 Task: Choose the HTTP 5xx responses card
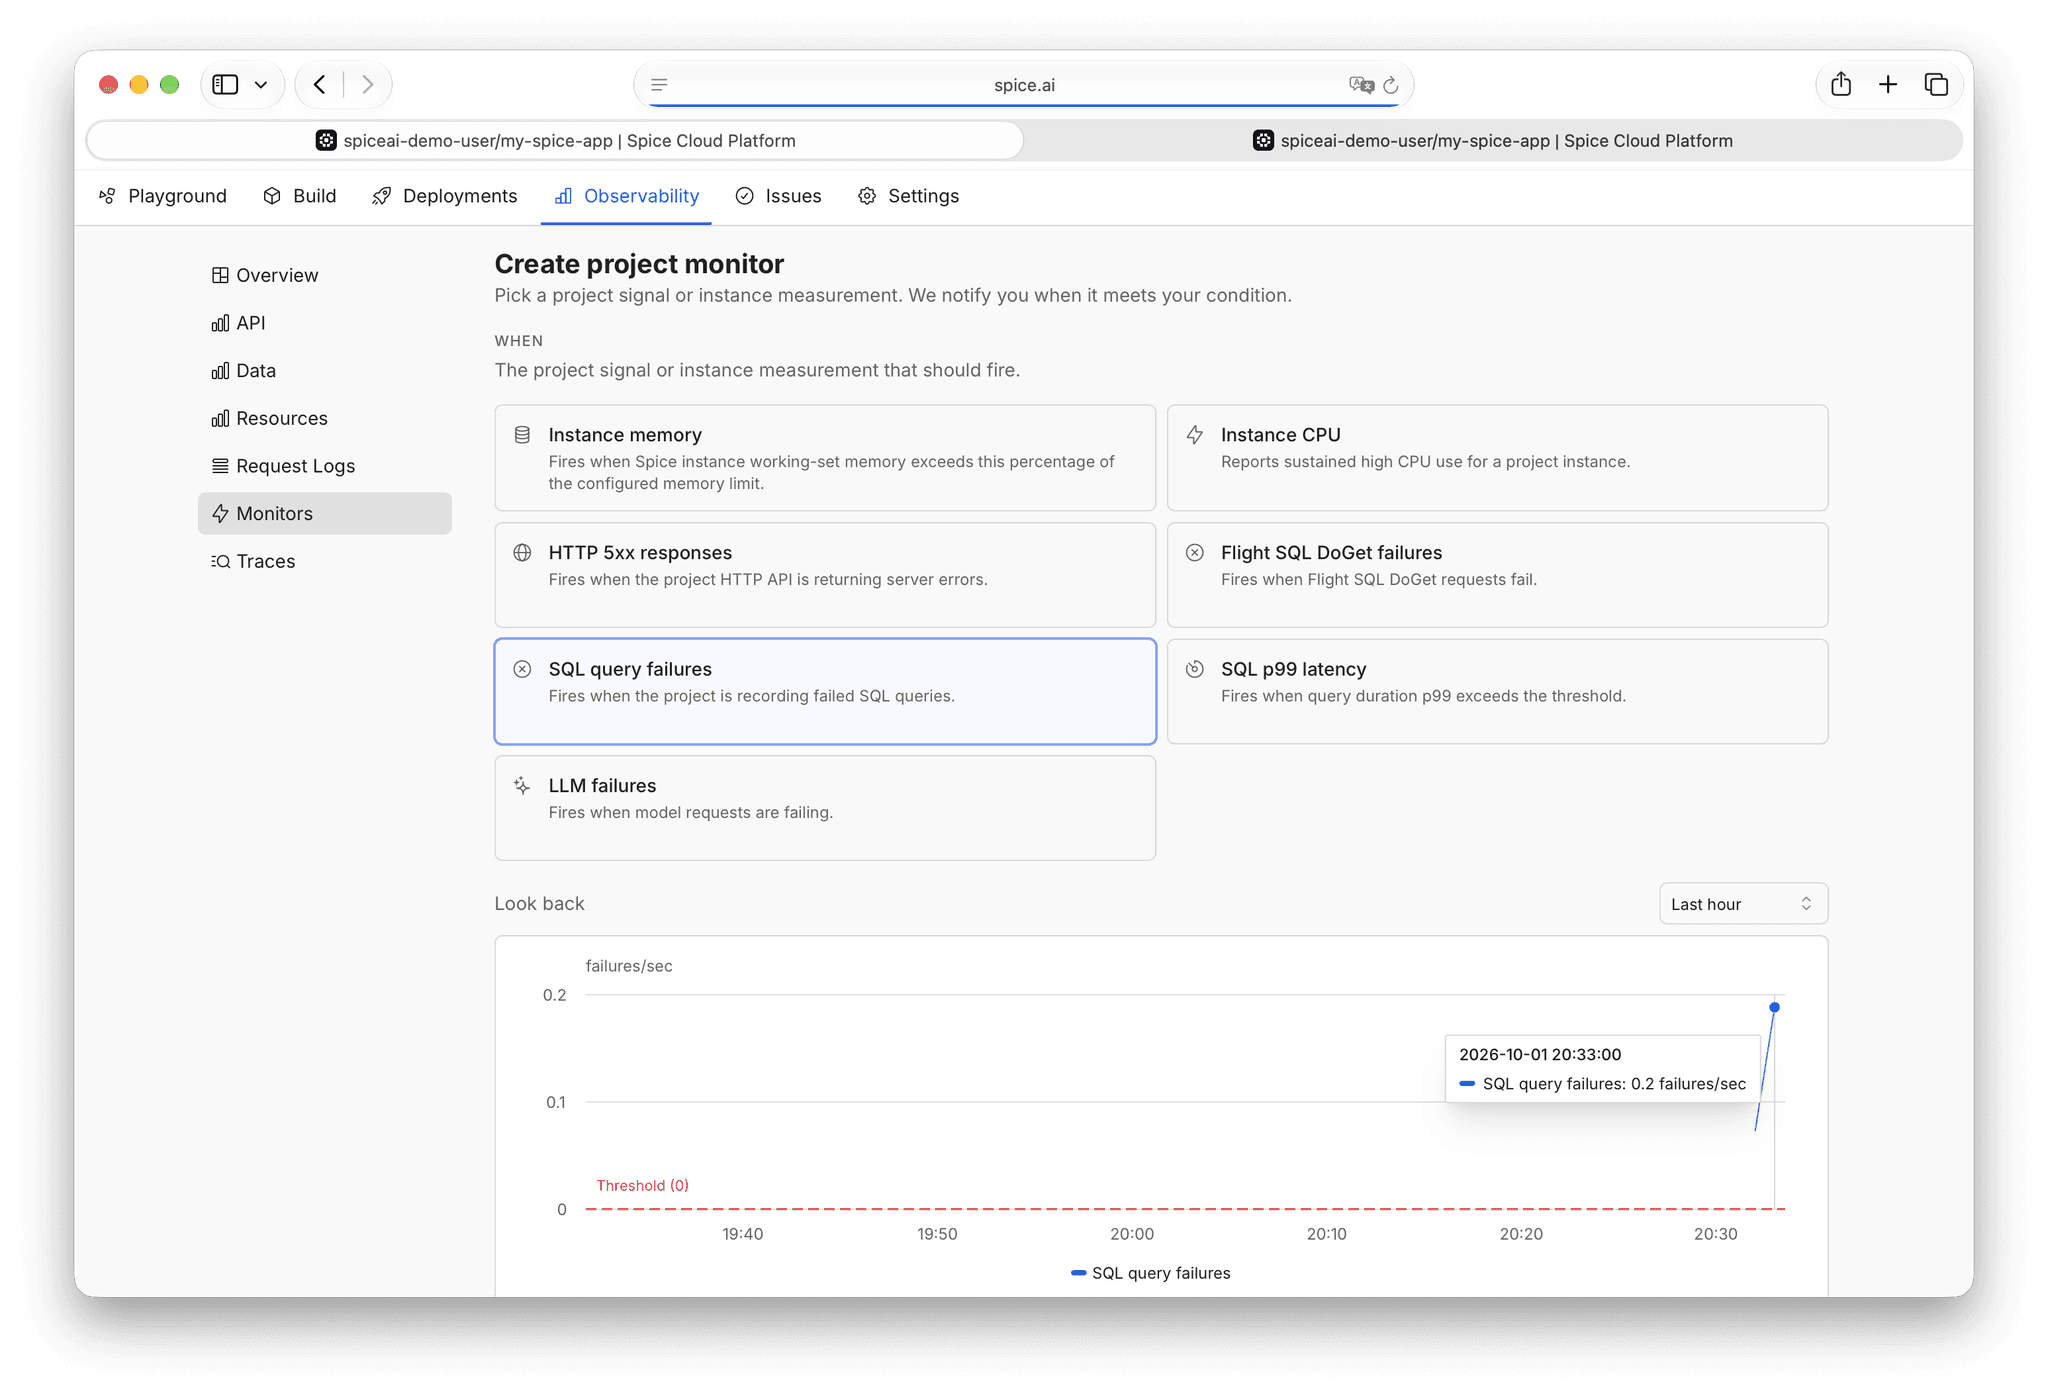(825, 575)
